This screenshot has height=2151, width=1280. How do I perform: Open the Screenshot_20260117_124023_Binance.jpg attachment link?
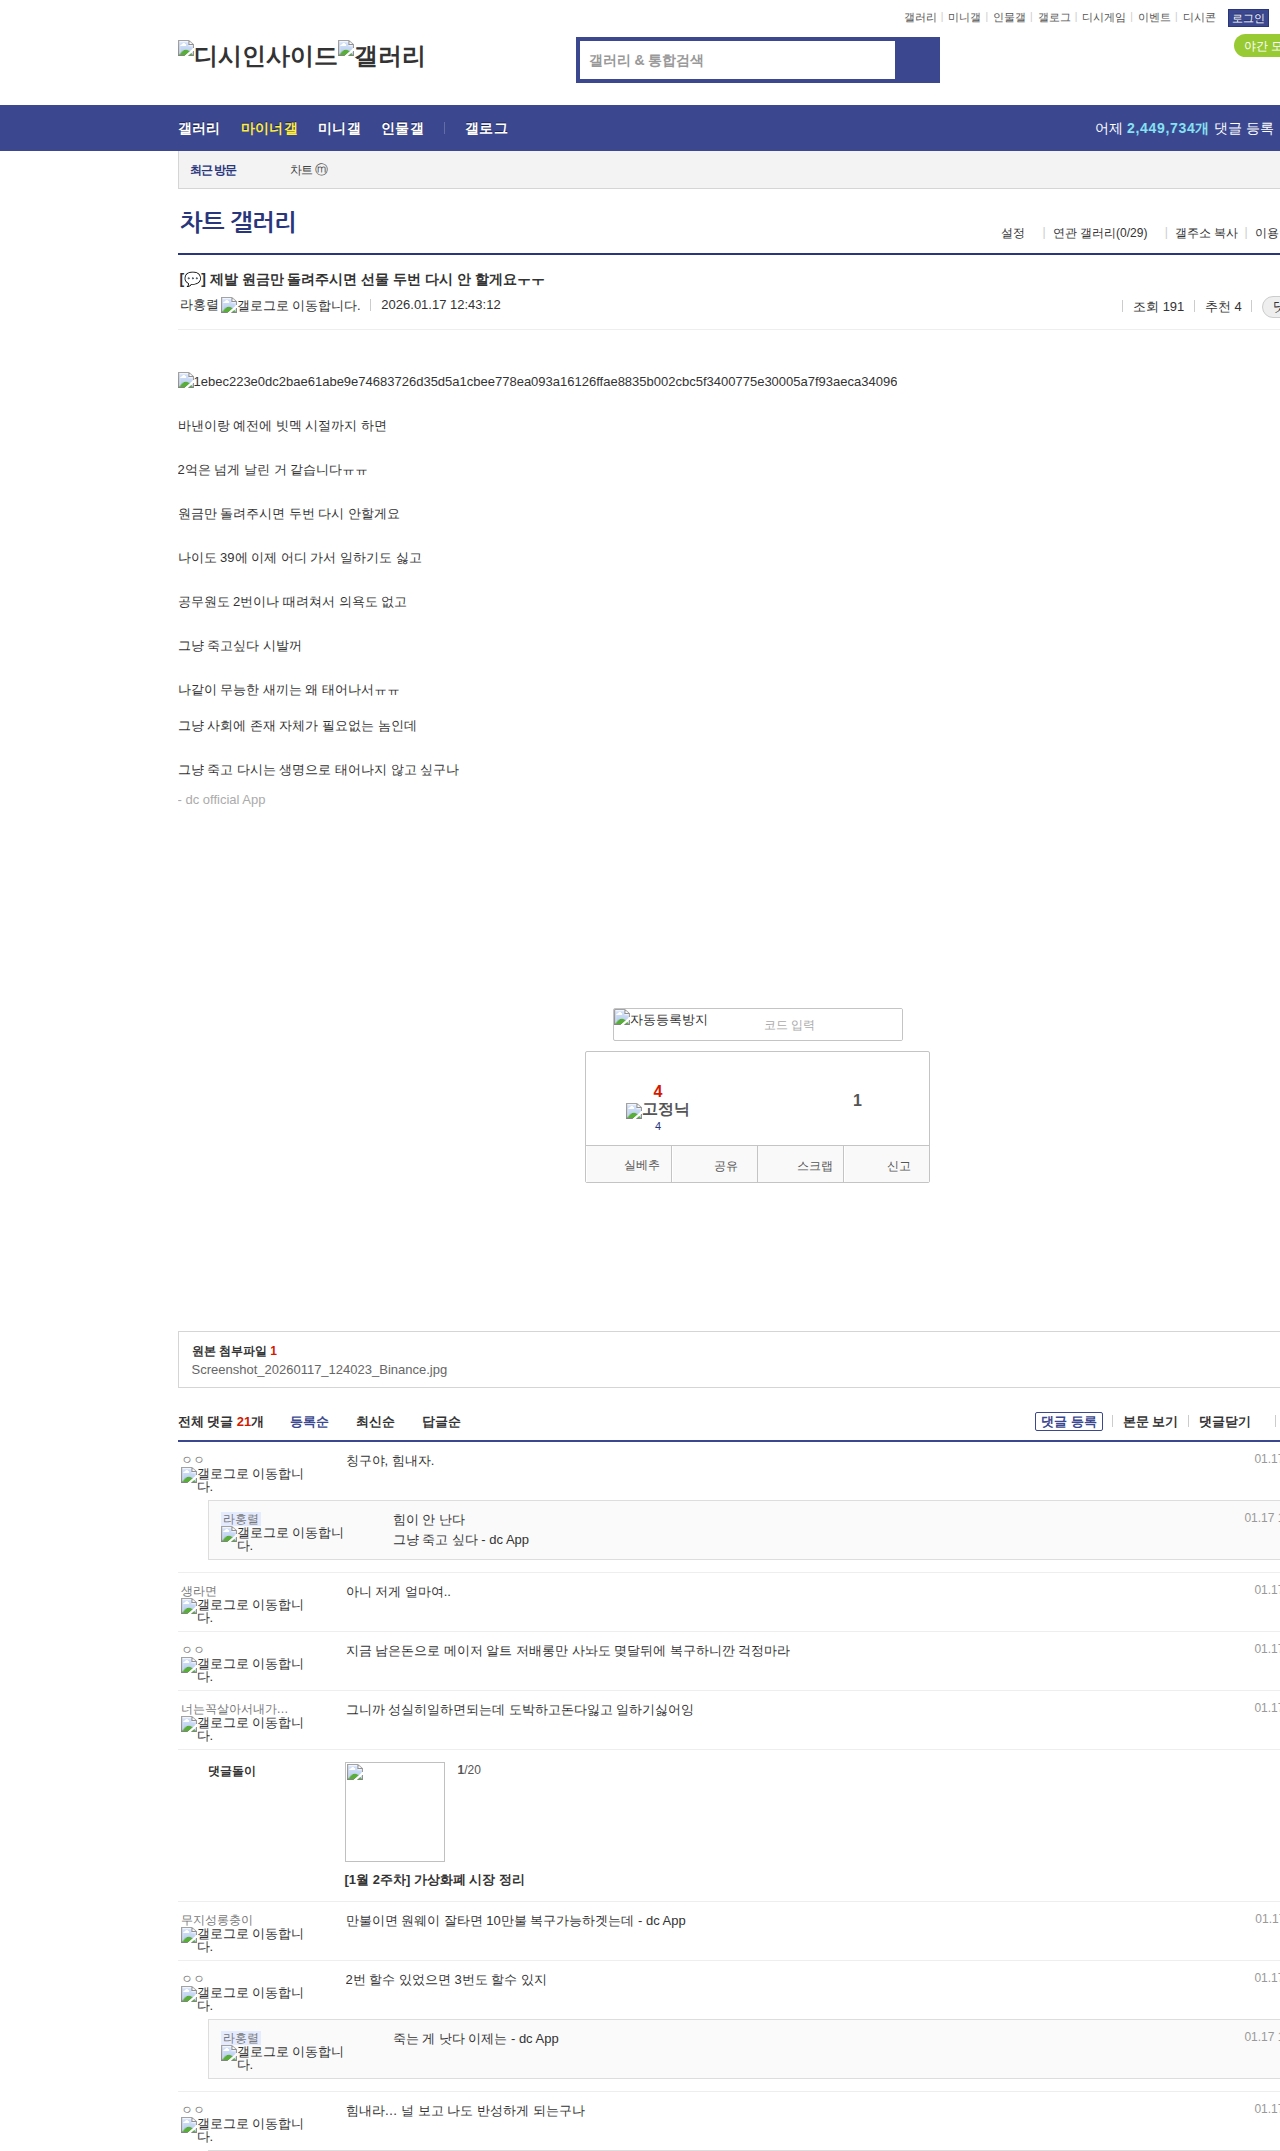(319, 1370)
